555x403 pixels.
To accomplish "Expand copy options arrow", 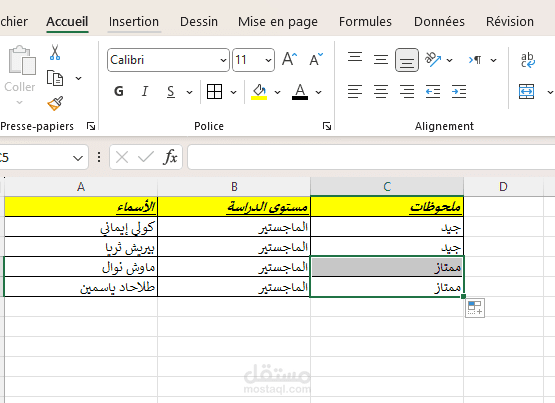I will pos(79,78).
